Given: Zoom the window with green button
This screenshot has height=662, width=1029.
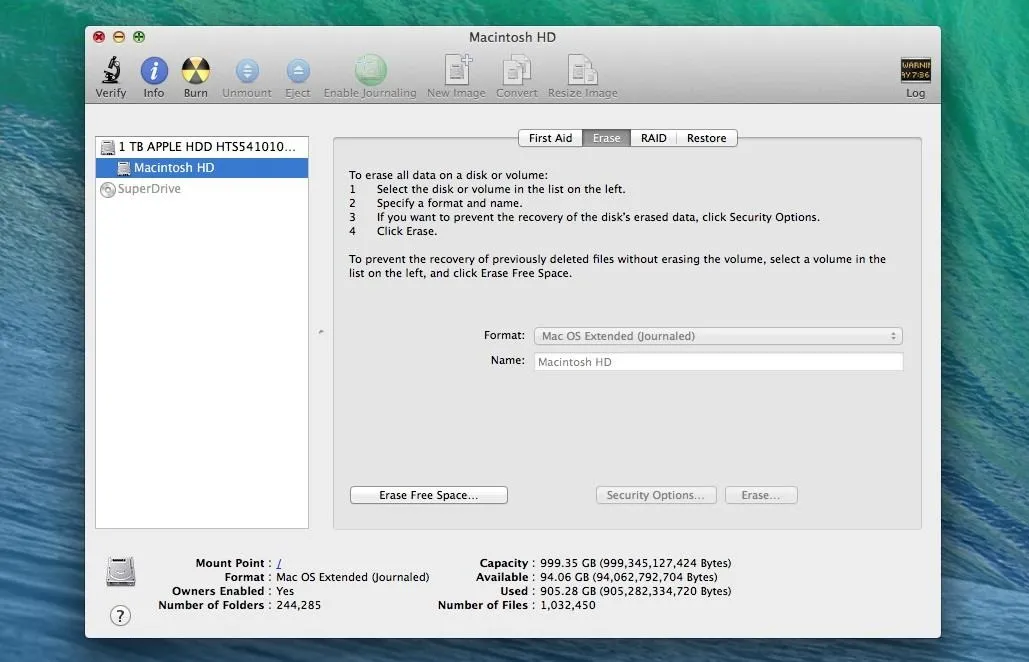Looking at the screenshot, I should (x=139, y=37).
